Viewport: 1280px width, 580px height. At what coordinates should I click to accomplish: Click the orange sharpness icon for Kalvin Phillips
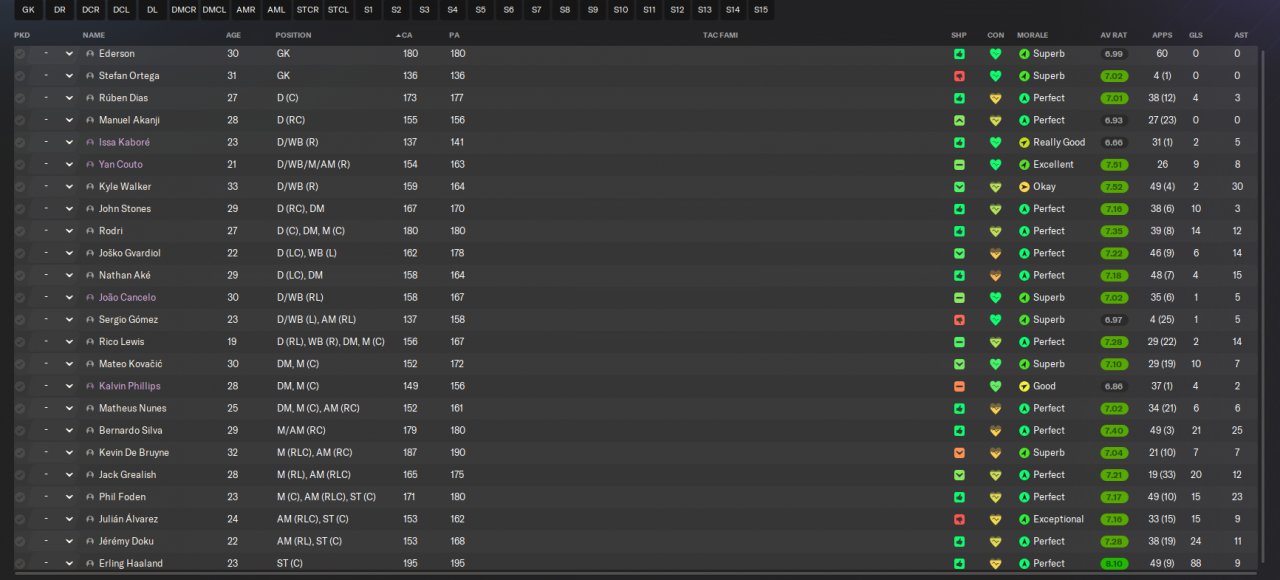pyautogui.click(x=959, y=386)
